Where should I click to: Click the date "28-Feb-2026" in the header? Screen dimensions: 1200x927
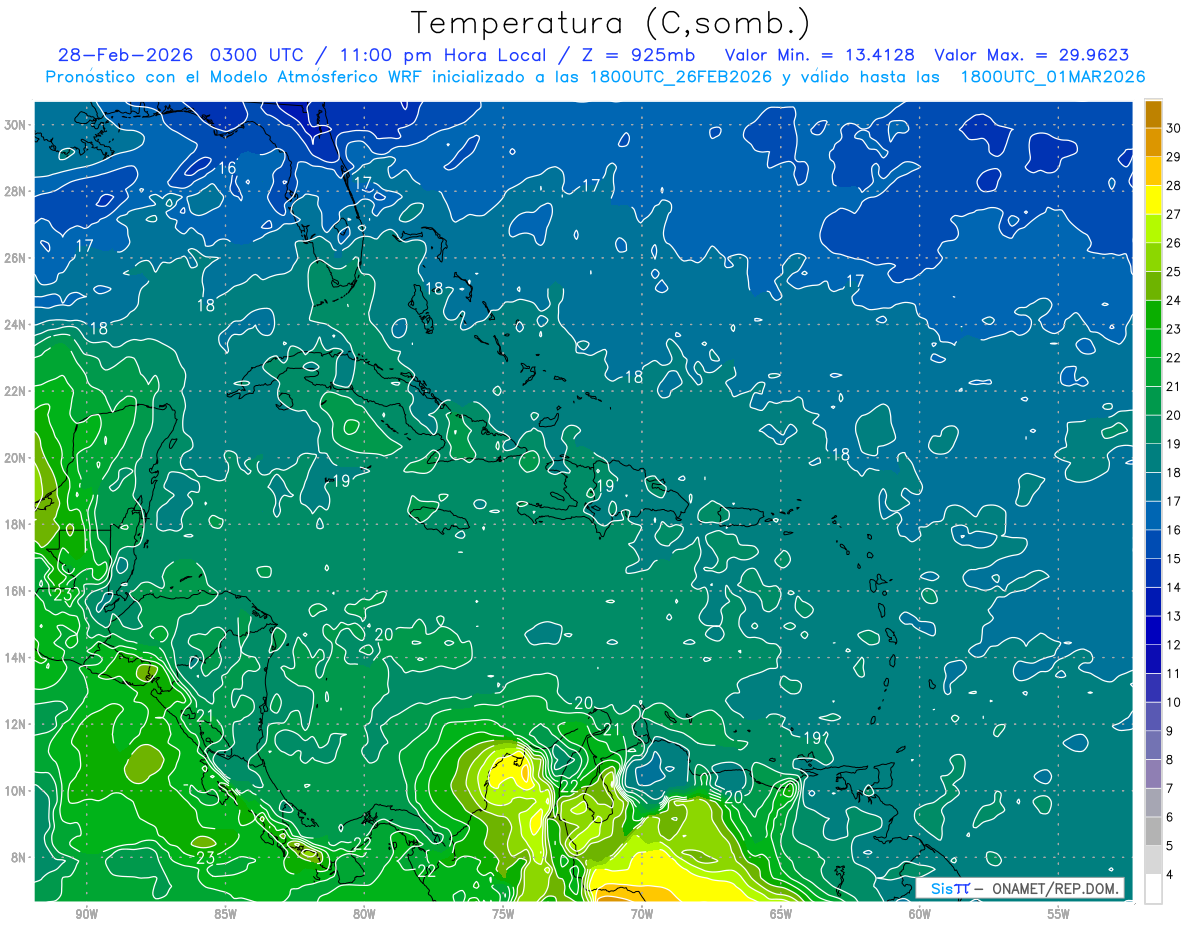(127, 56)
